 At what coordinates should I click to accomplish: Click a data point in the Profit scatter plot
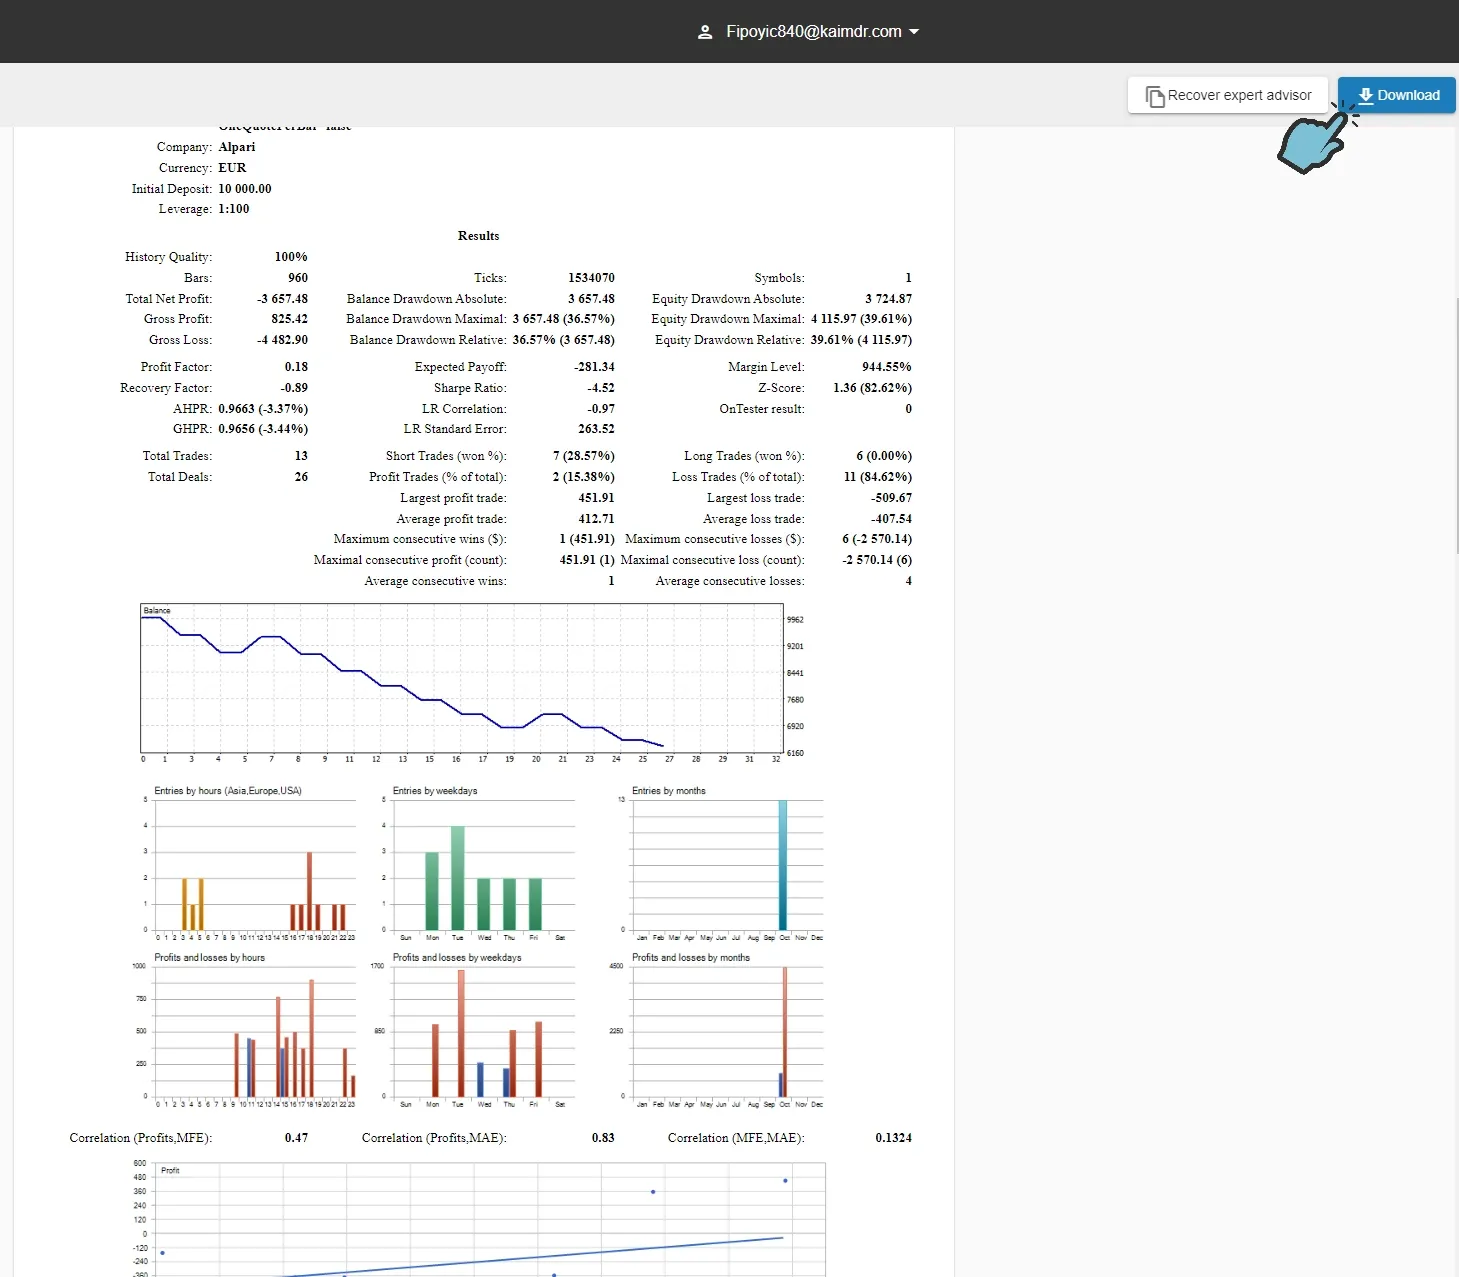pos(653,1191)
